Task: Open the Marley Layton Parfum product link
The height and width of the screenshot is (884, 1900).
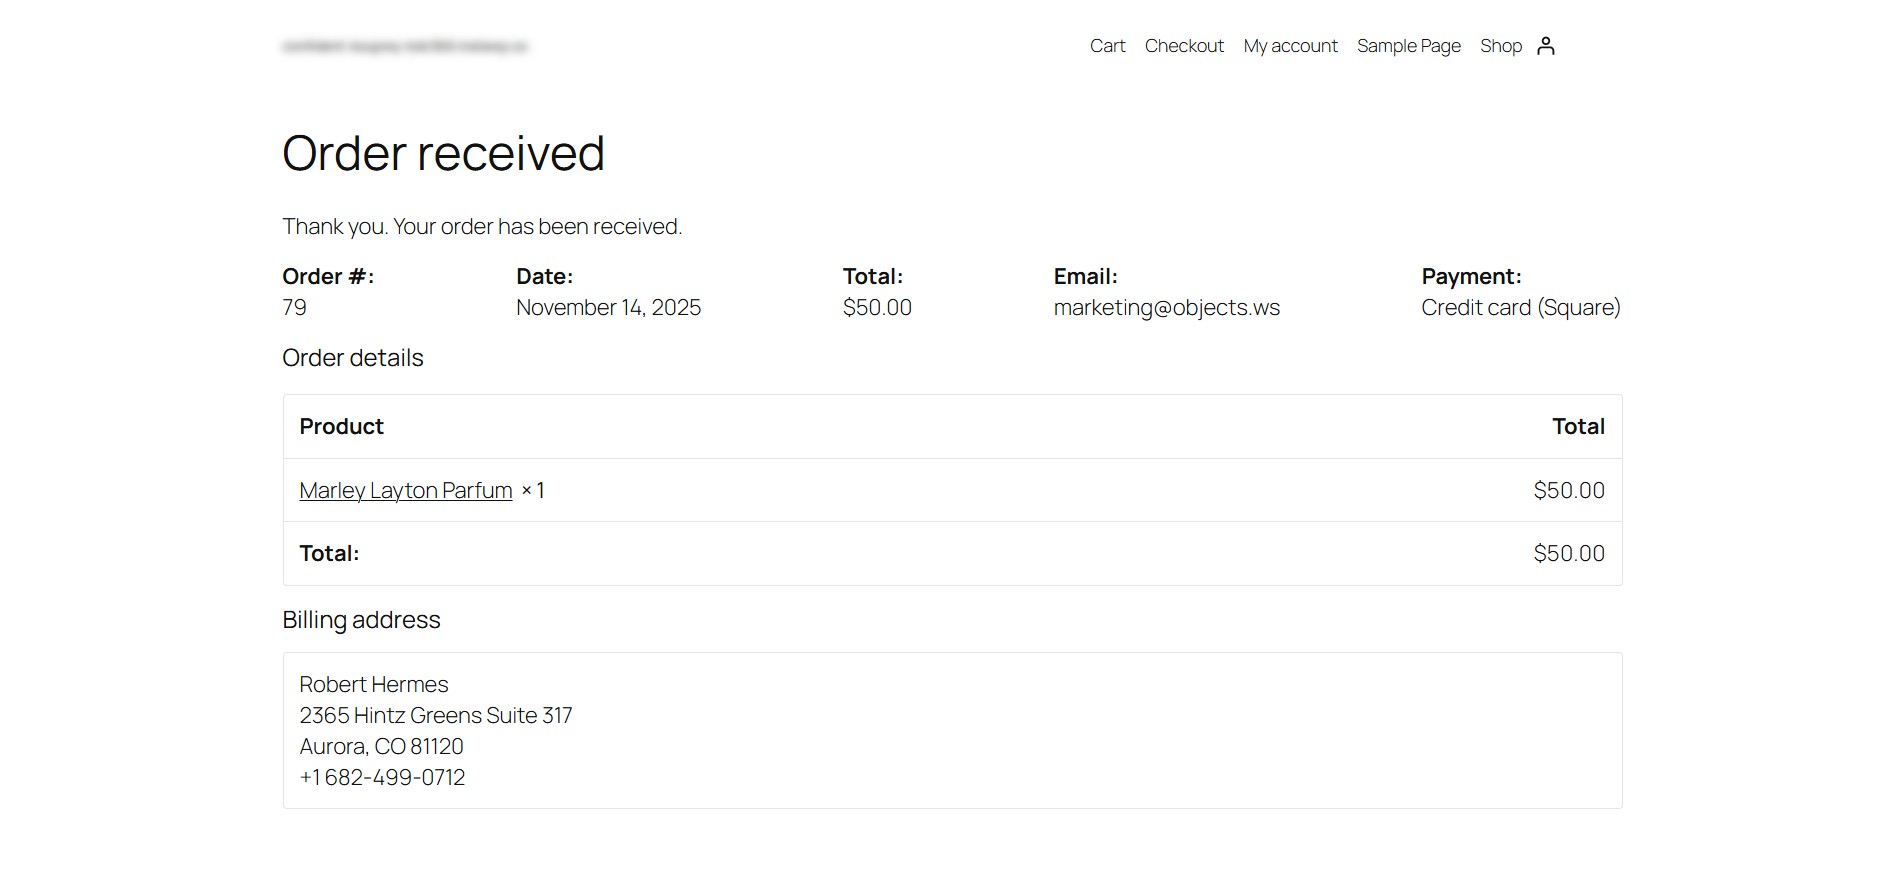Action: (405, 491)
